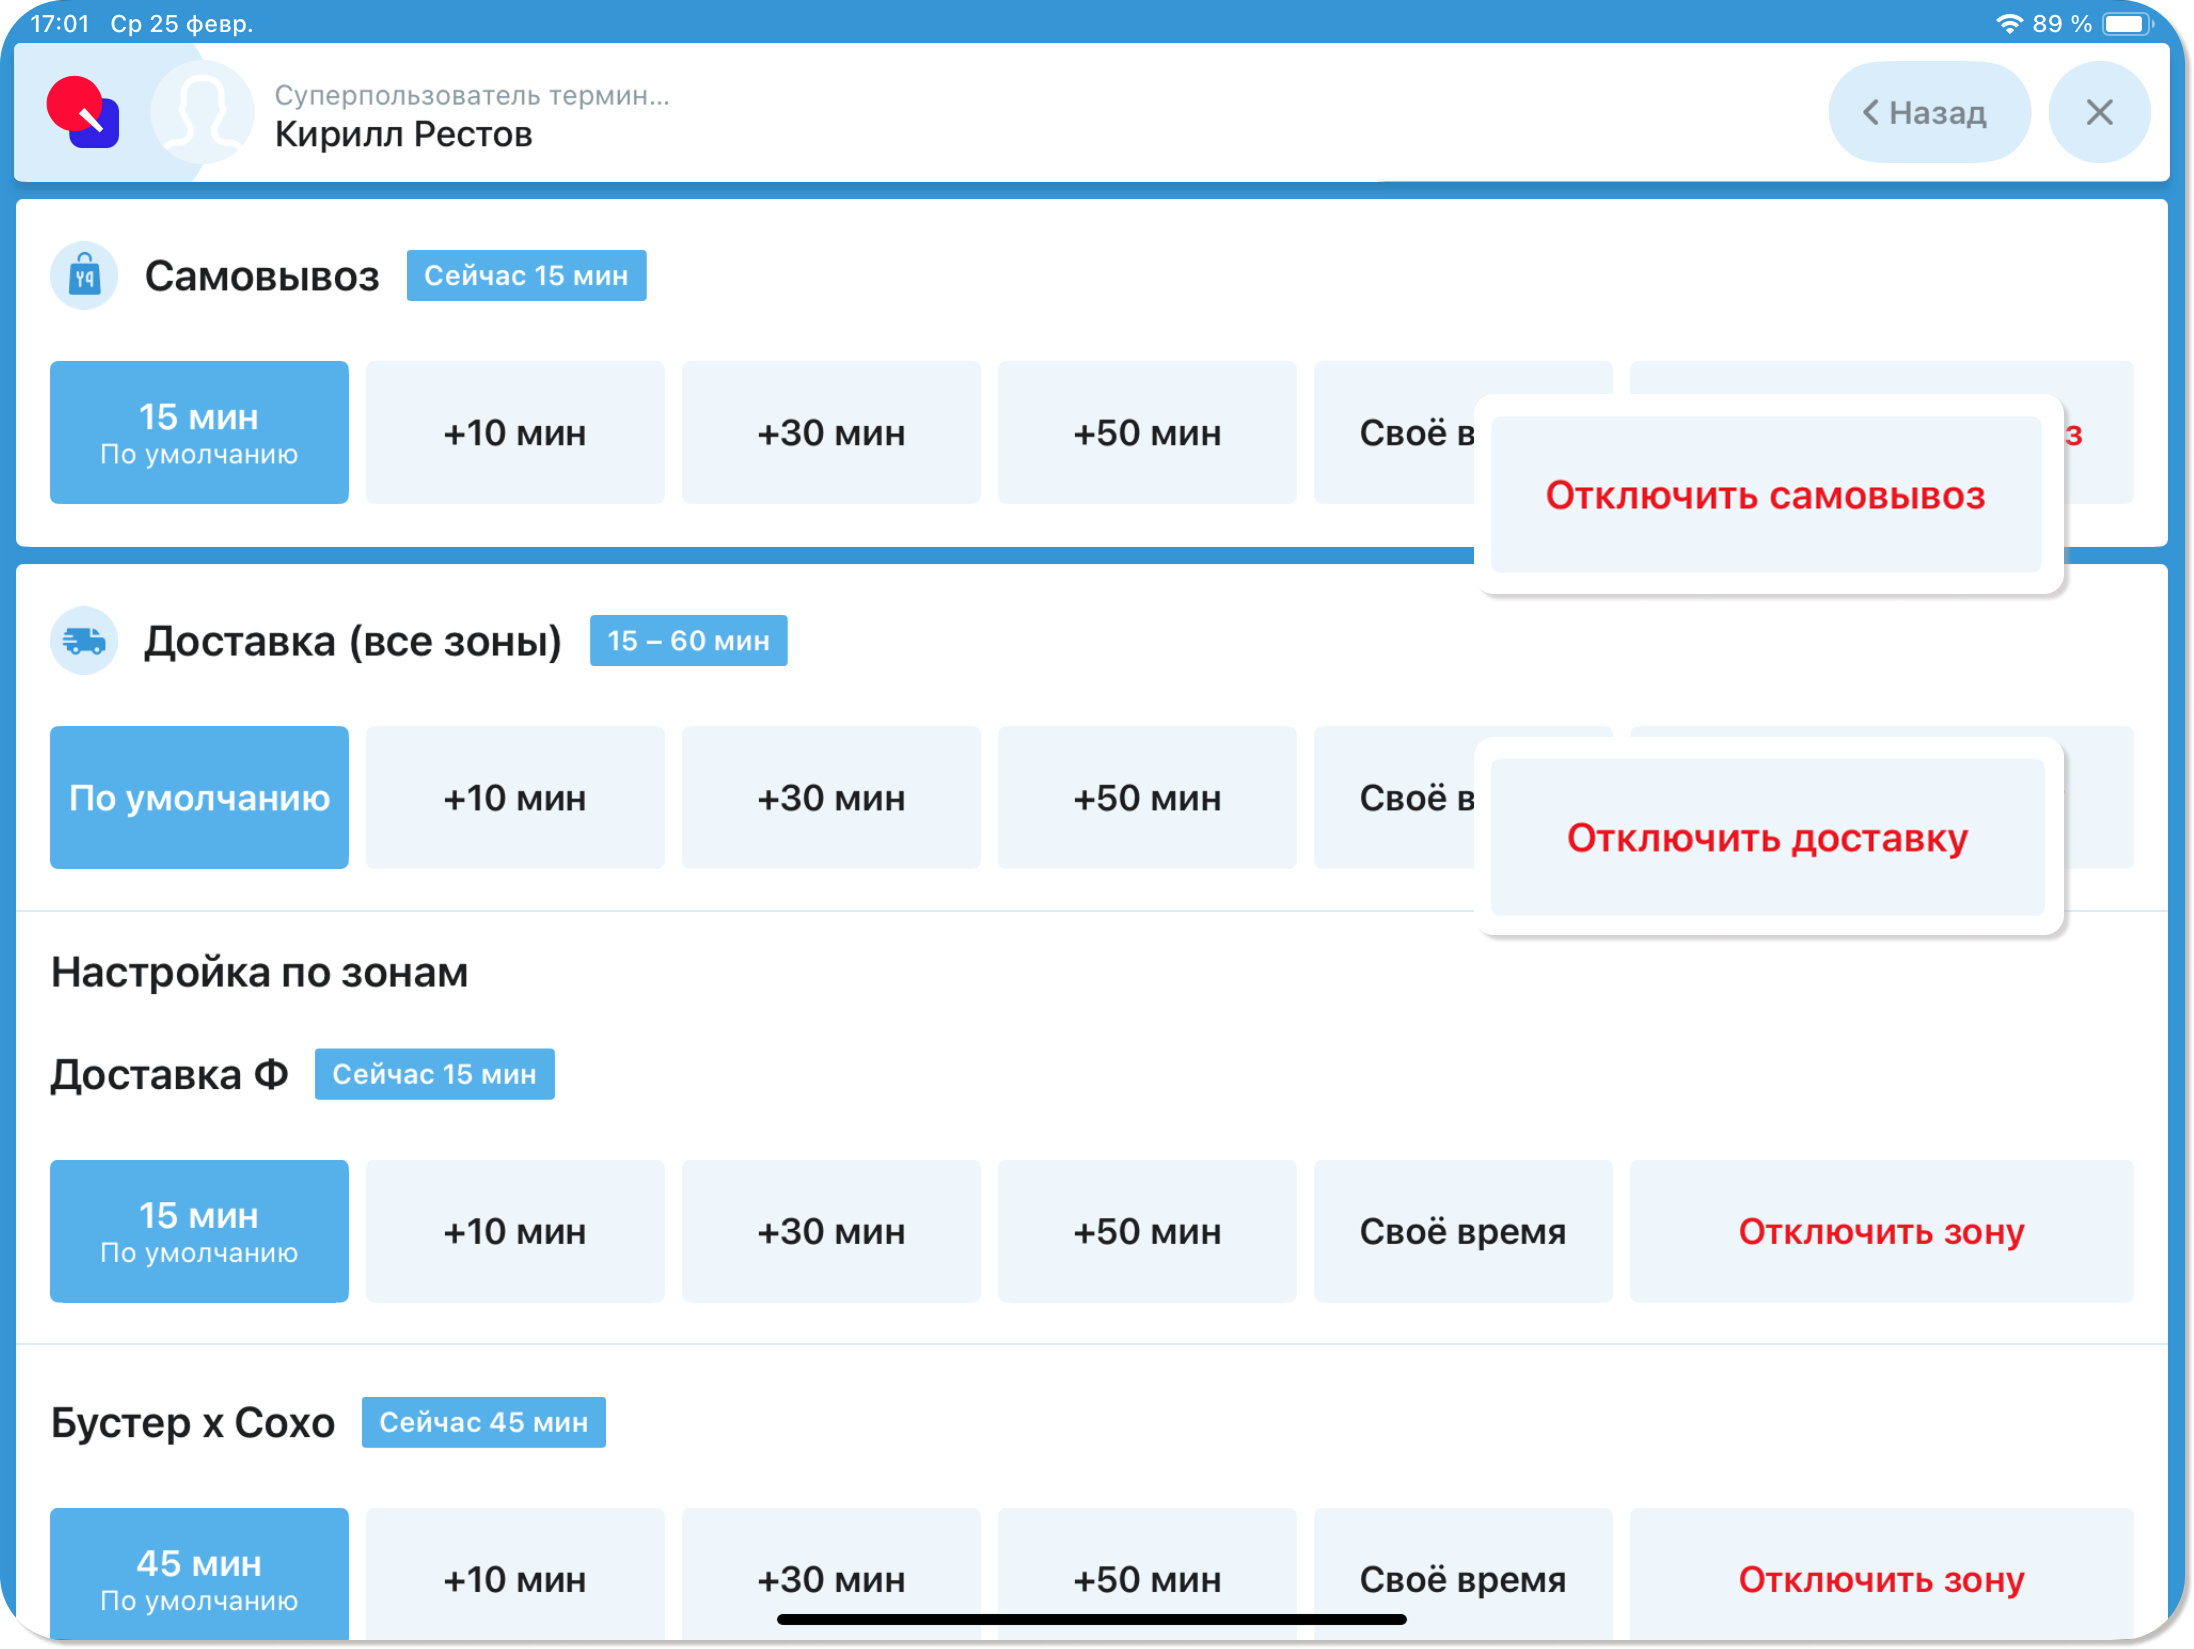Tap the Сейчас 15 мин pickup badge
2194x1649 pixels.
[526, 275]
